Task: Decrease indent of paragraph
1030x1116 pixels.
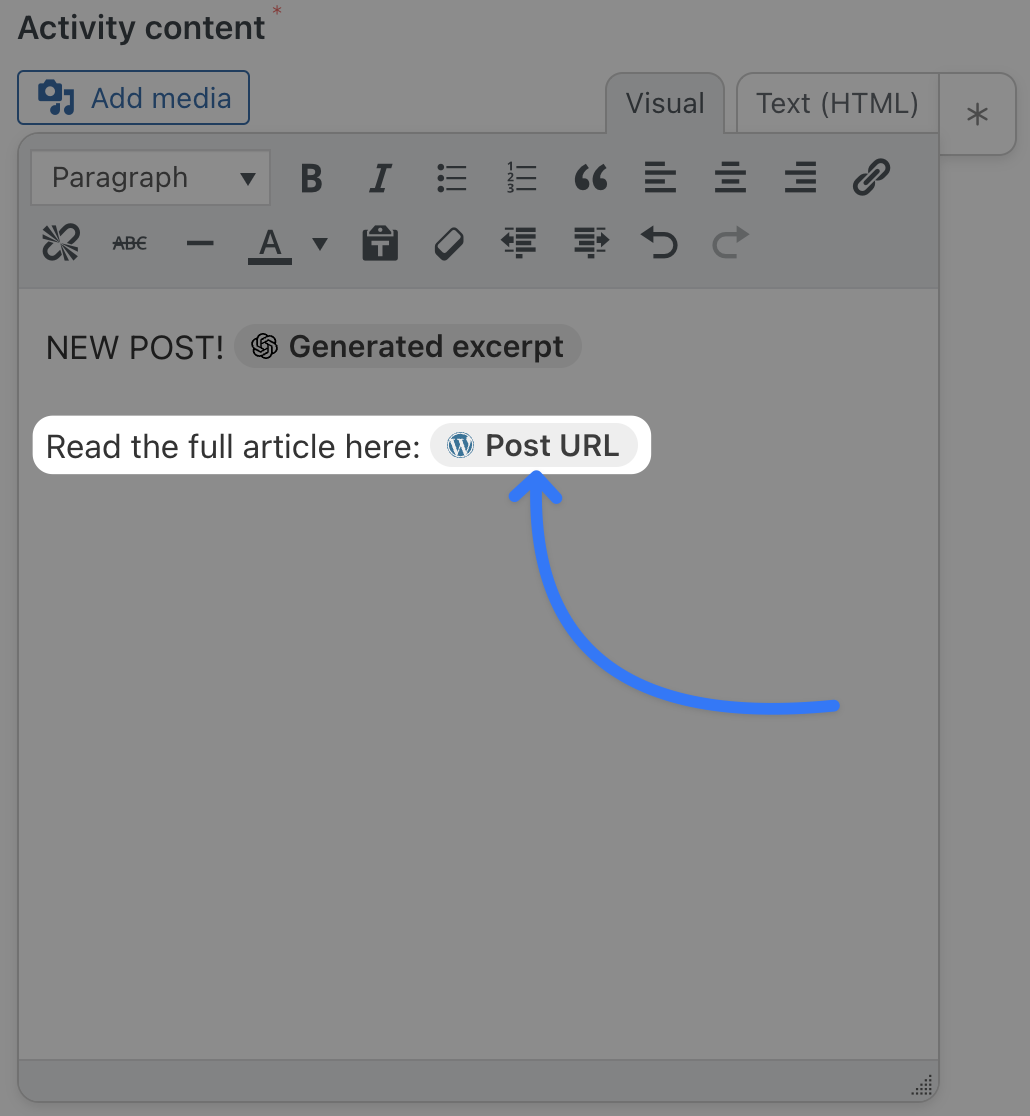Action: [519, 243]
